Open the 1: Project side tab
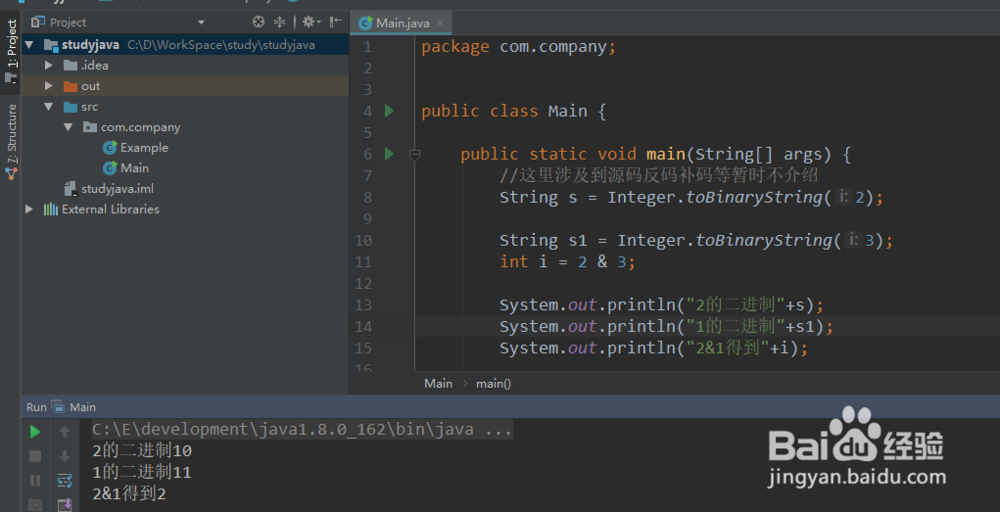The height and width of the screenshot is (512, 1000). (x=11, y=50)
